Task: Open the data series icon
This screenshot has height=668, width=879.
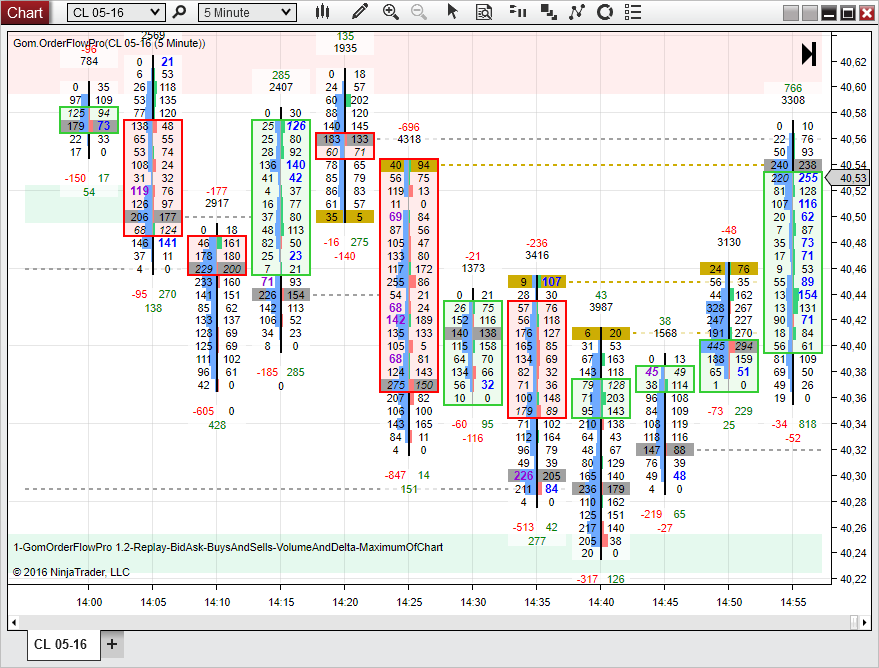Action: [548, 12]
